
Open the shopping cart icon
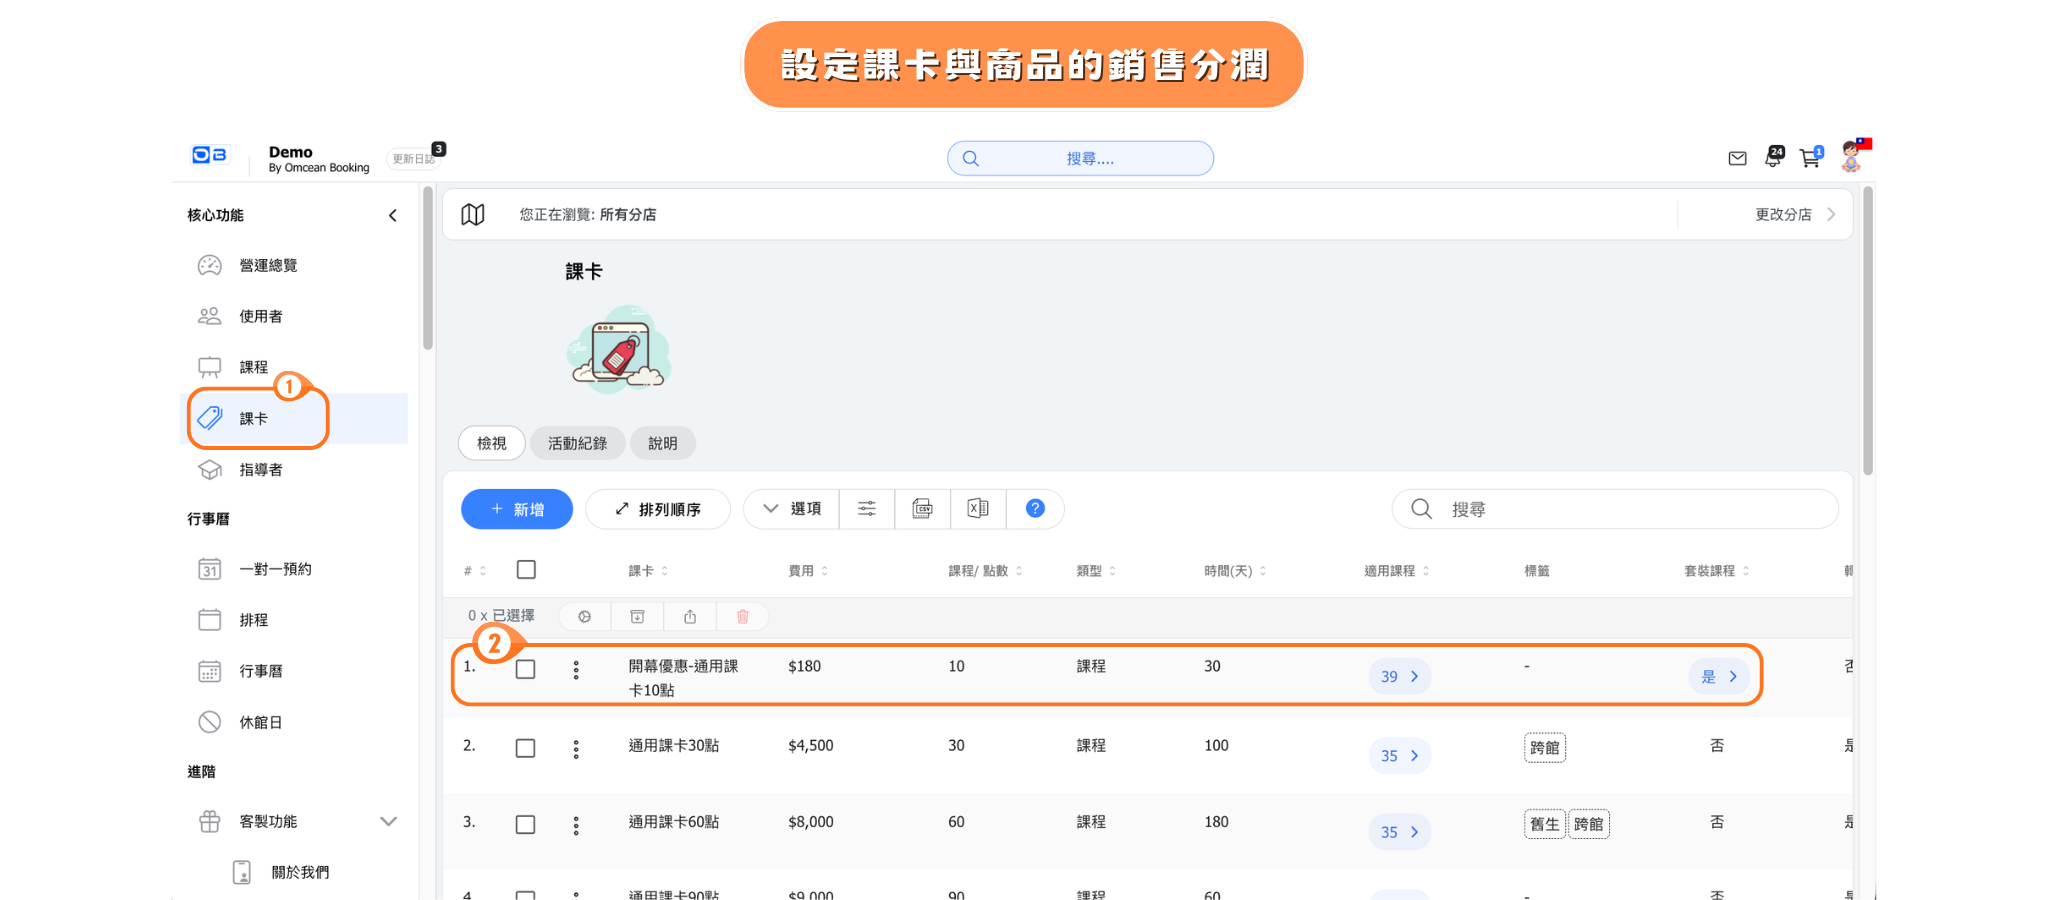[x=1810, y=158]
